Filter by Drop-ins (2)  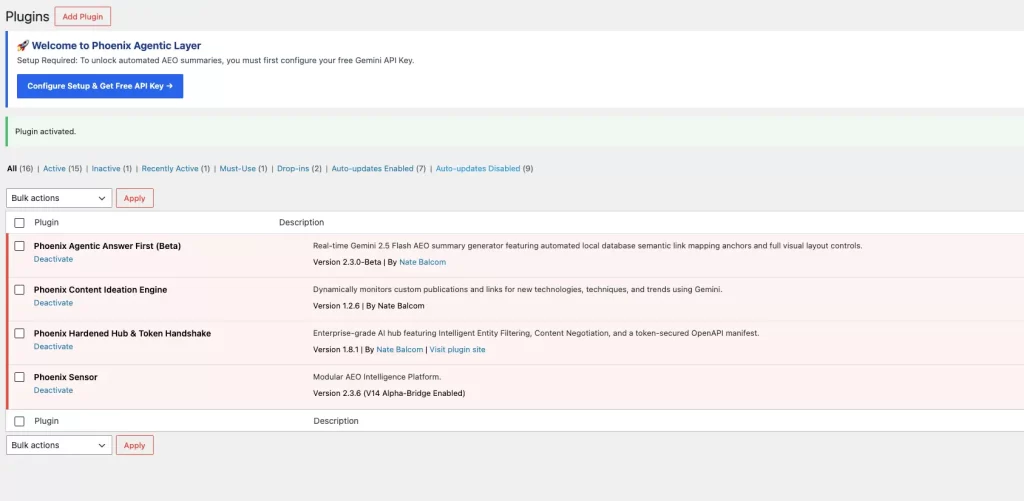click(299, 169)
